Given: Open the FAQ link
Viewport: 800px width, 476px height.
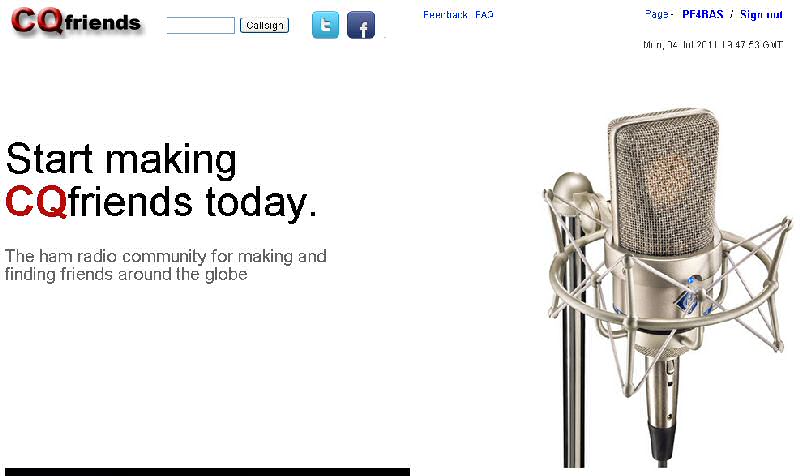Looking at the screenshot, I should (x=484, y=15).
